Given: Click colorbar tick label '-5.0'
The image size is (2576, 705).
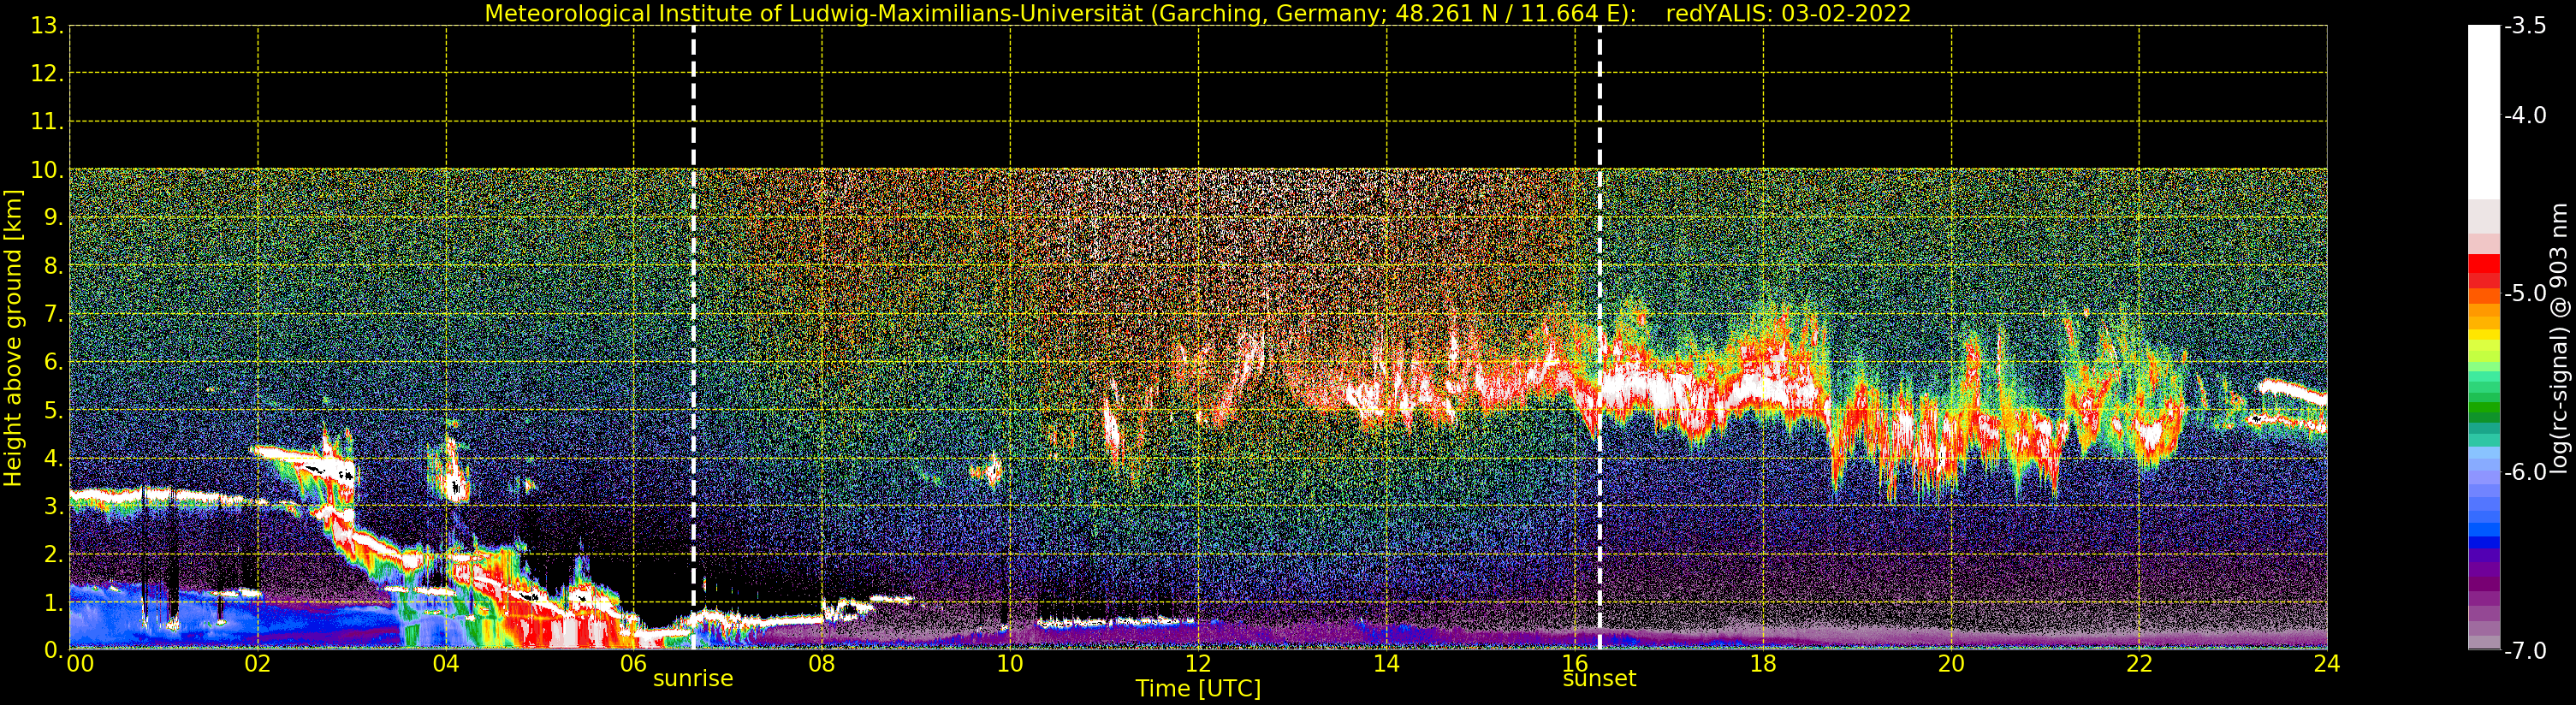Looking at the screenshot, I should coord(2525,293).
